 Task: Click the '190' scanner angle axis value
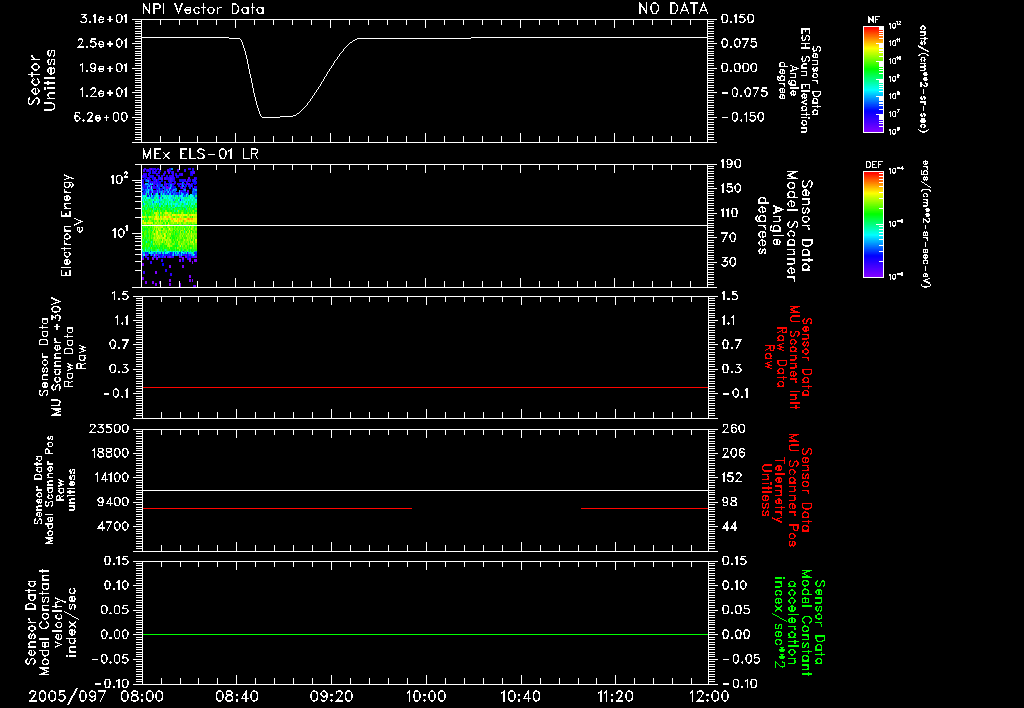[x=731, y=164]
